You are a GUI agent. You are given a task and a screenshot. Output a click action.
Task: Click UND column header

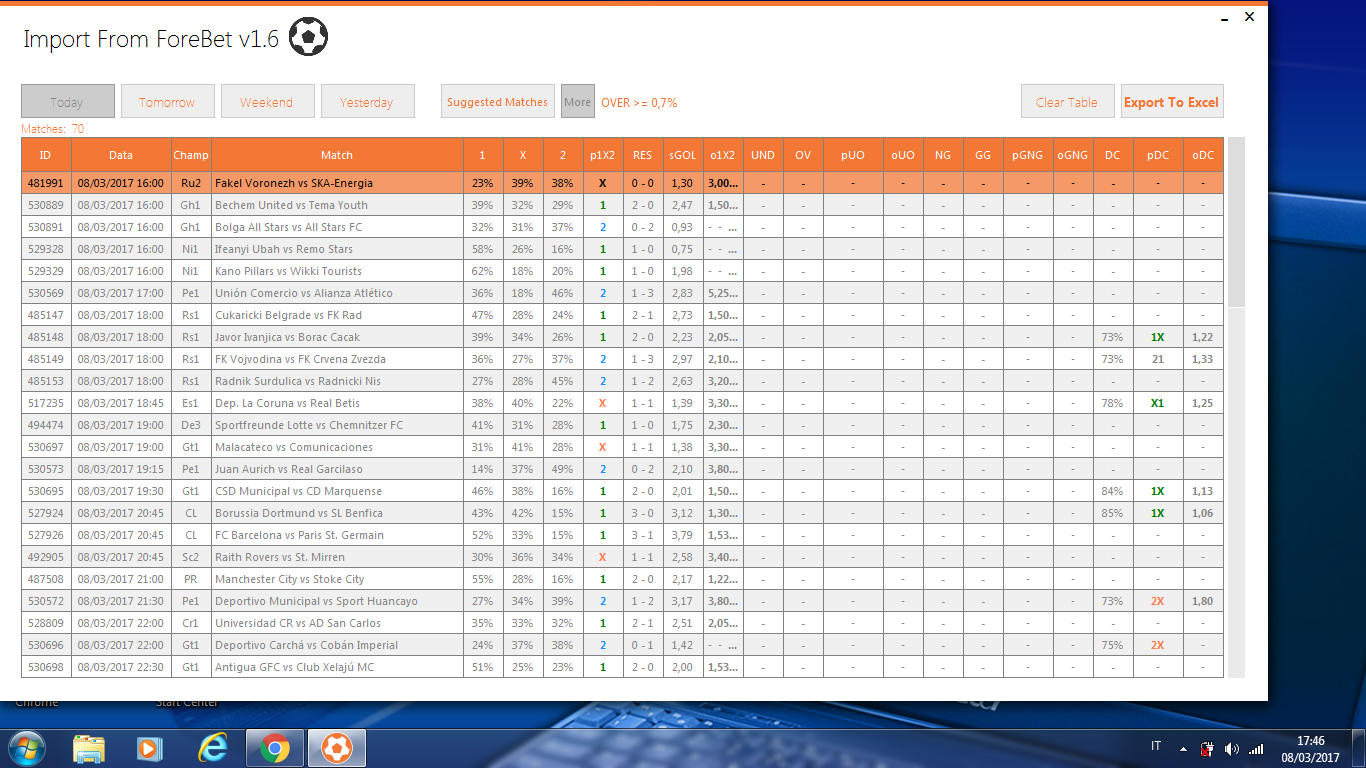pos(763,155)
